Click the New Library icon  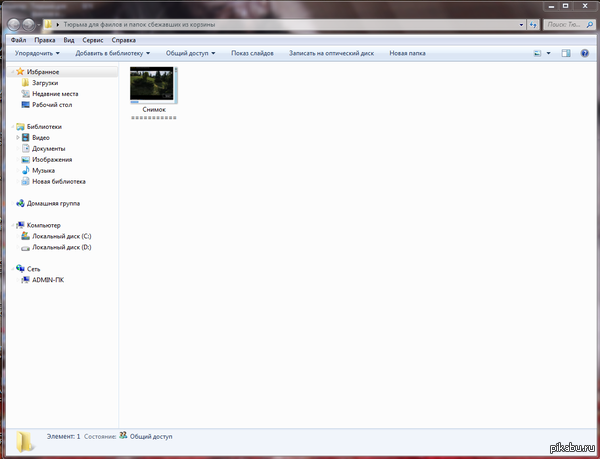[x=26, y=181]
